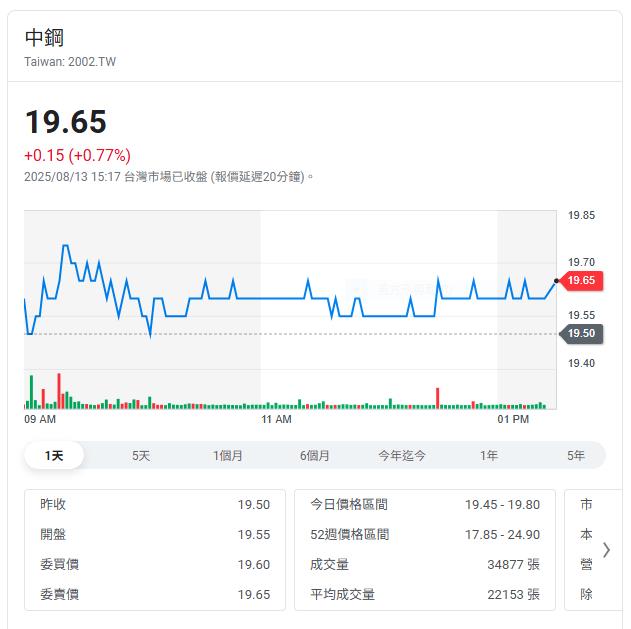Click the red 19.65 current price marker
Image resolution: width=631 pixels, height=629 pixels.
(x=582, y=280)
